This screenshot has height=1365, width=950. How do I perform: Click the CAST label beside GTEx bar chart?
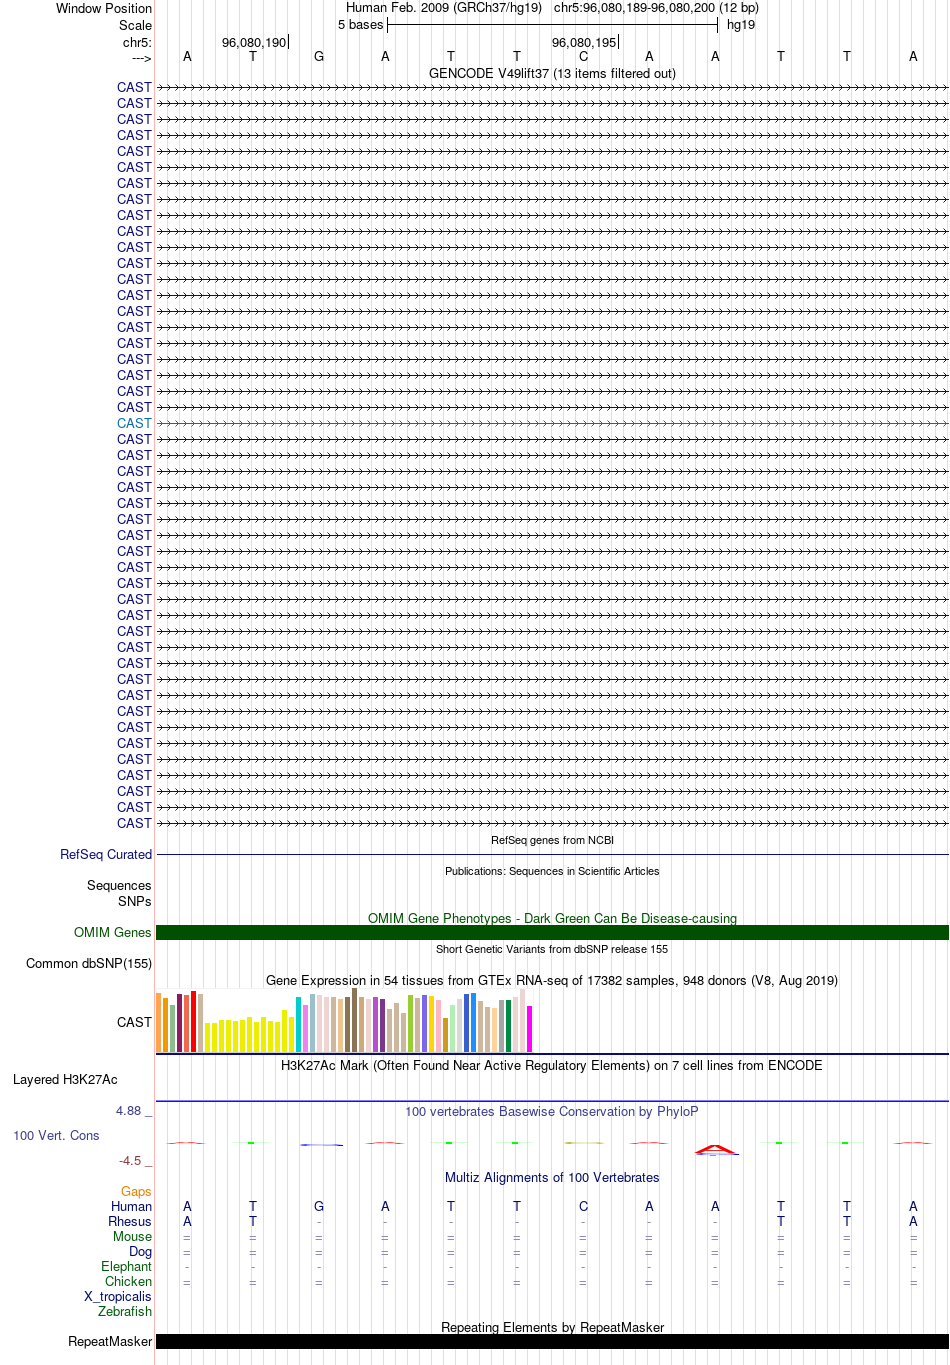click(134, 1022)
